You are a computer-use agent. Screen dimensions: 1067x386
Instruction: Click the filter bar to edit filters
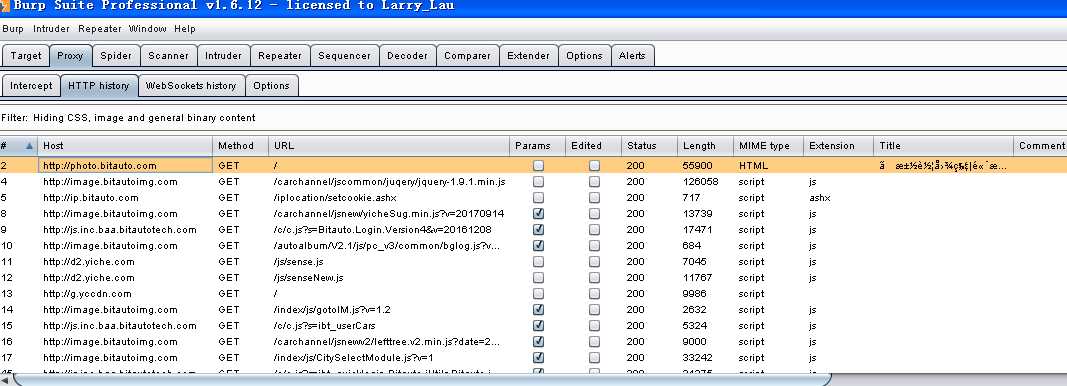tap(534, 118)
